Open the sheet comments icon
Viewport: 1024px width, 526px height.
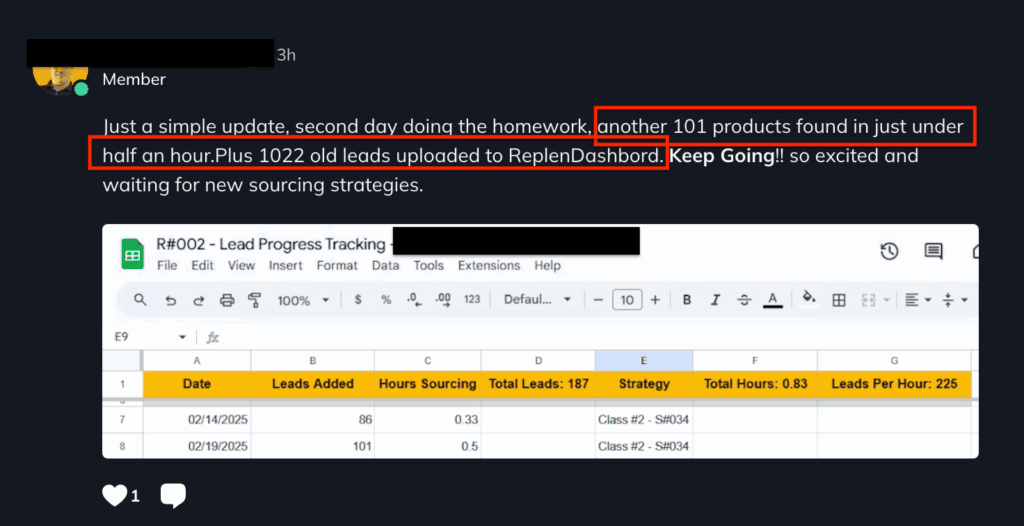click(933, 251)
